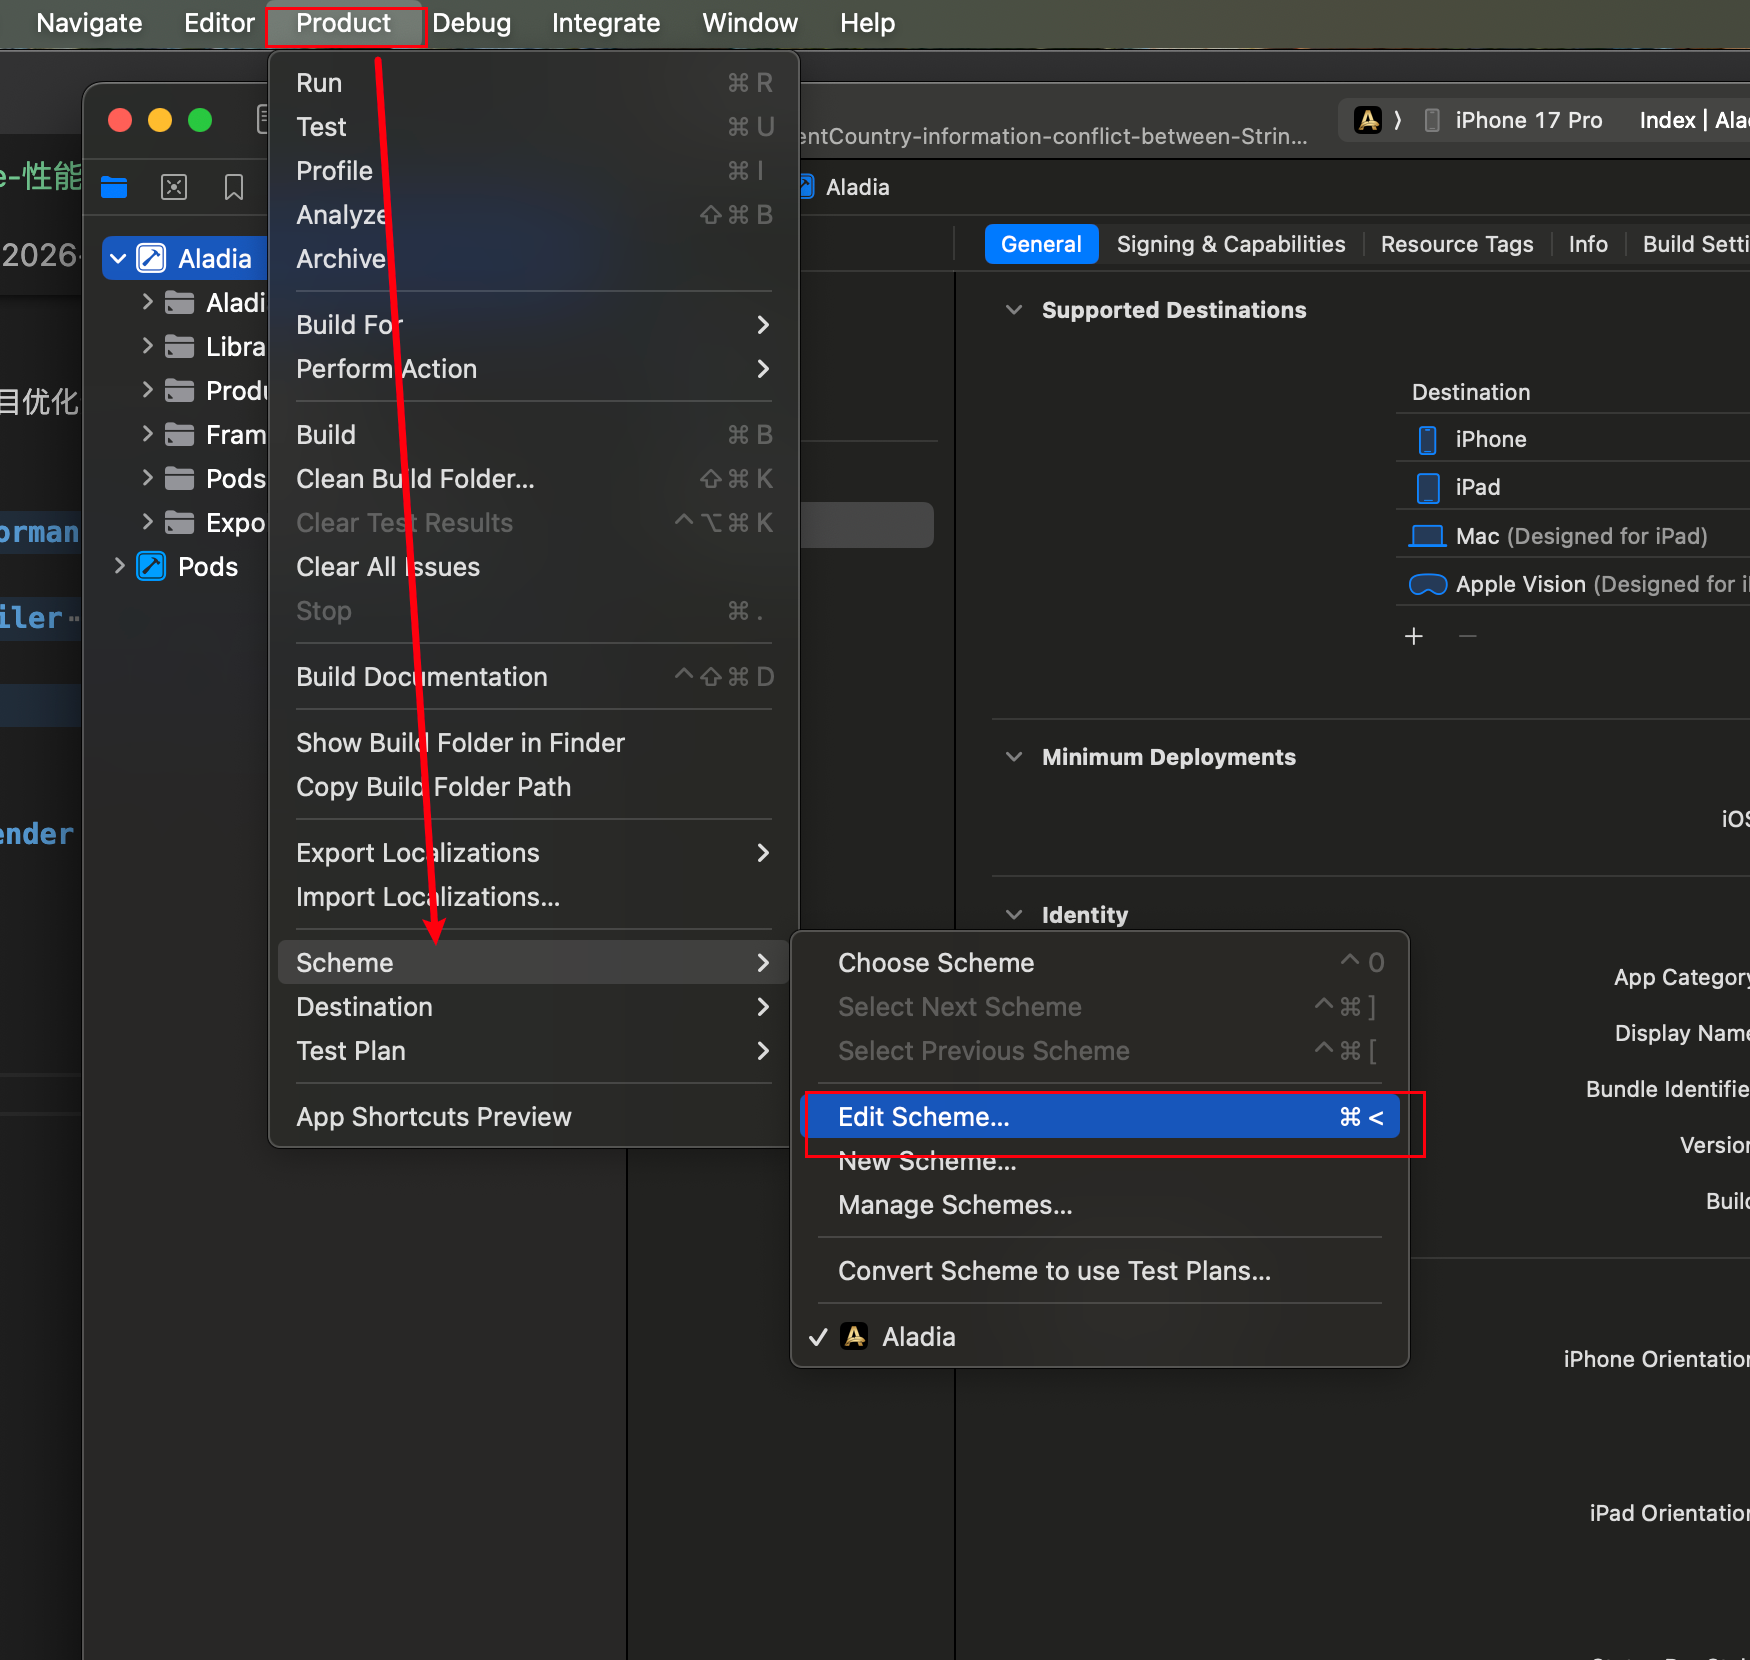Screen dimensions: 1750x1660
Task: Switch to Signing & Capabilities tab
Action: pos(1231,244)
